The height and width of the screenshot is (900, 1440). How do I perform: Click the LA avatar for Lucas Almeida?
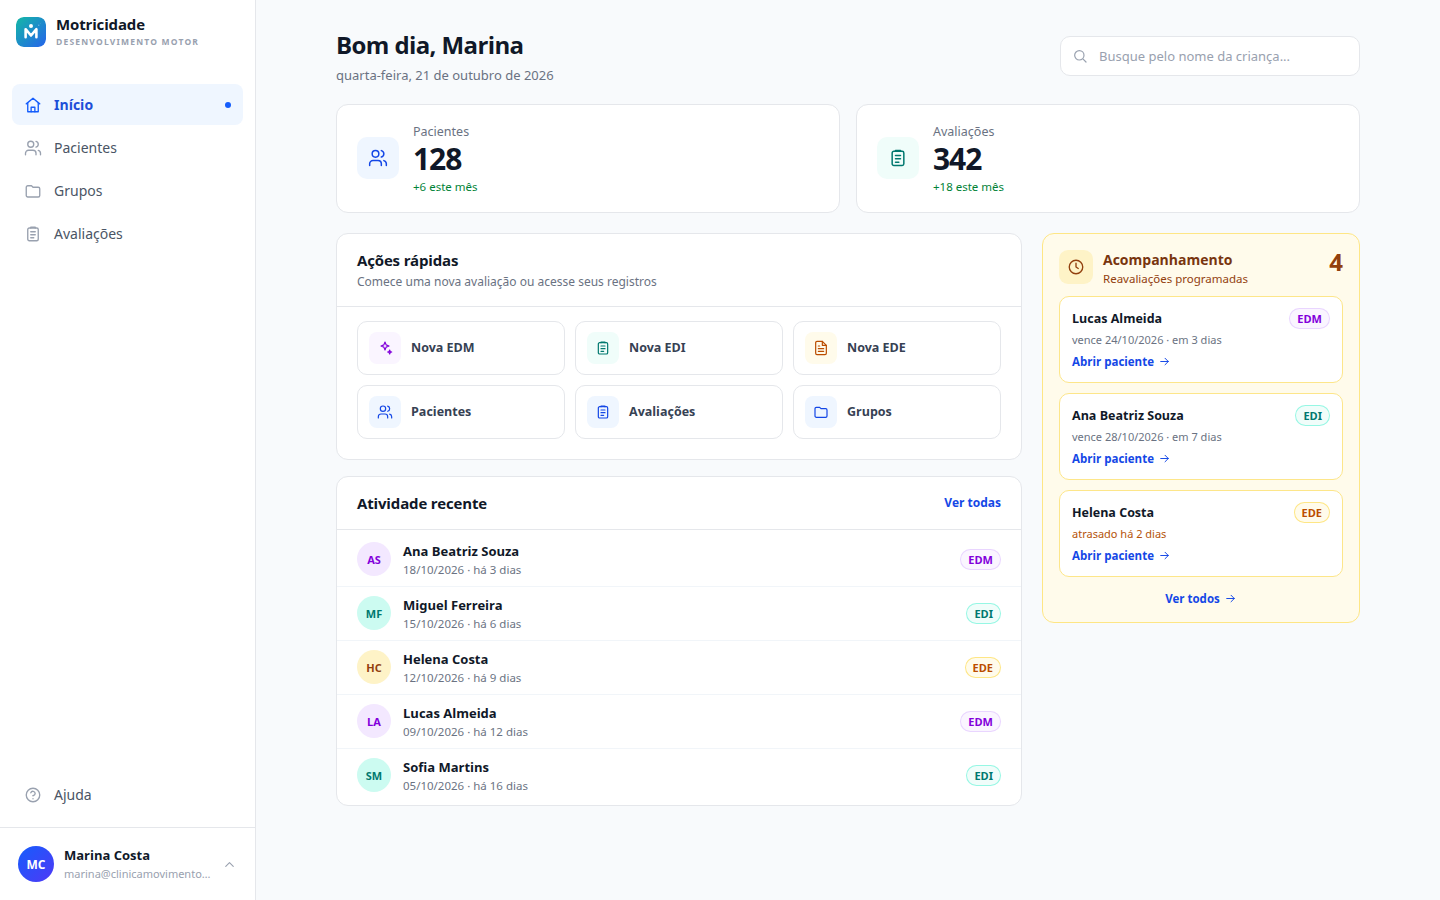coord(374,722)
